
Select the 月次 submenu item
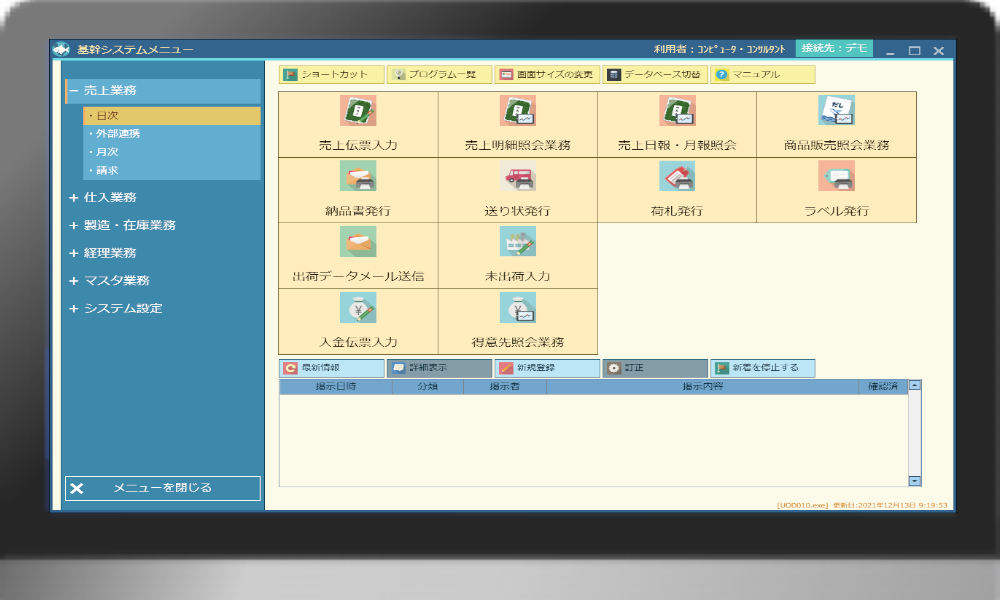(105, 152)
